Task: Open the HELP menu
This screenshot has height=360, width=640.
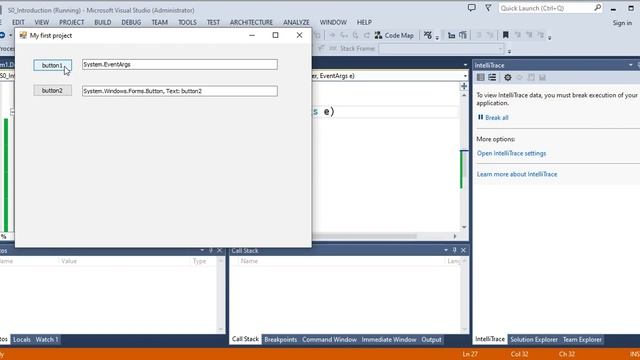Action: [x=364, y=22]
